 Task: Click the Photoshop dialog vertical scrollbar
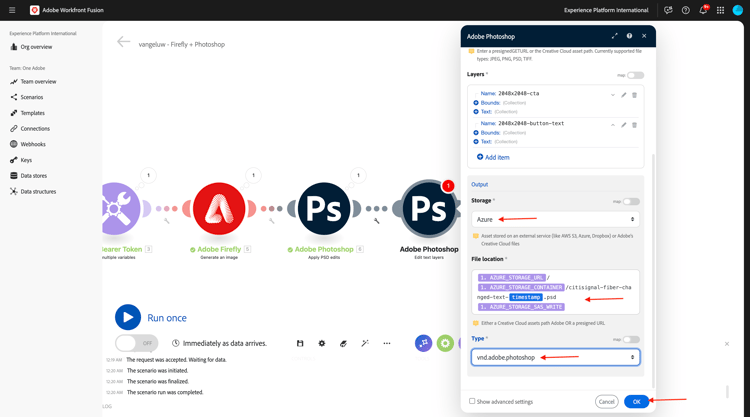(x=653, y=270)
